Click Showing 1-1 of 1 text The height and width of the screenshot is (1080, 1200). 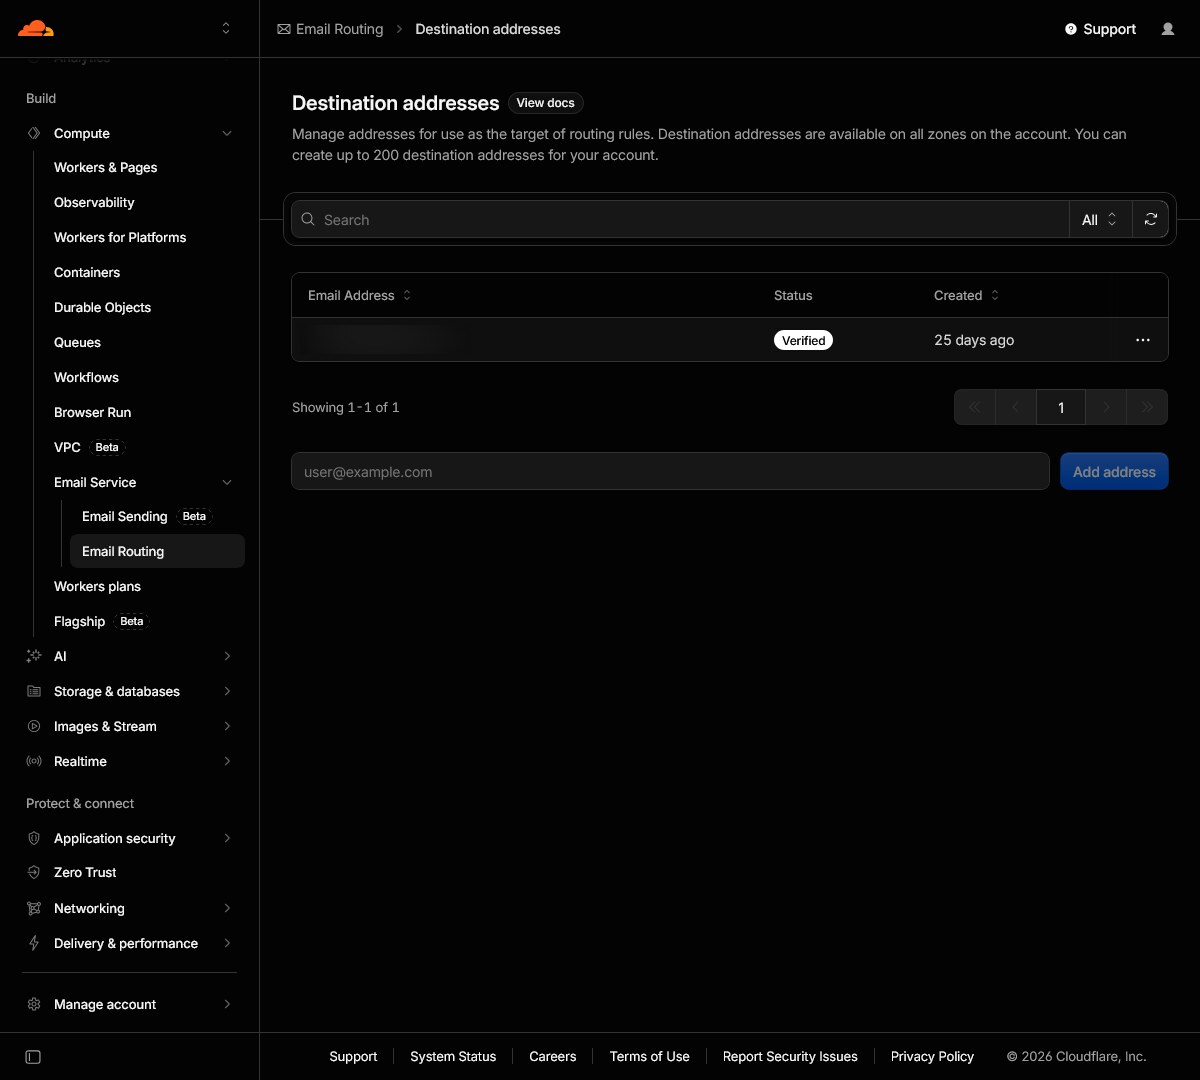(x=346, y=407)
